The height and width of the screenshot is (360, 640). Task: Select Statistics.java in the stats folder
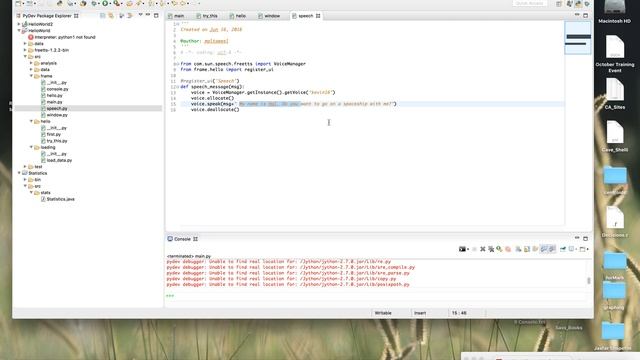[58, 199]
